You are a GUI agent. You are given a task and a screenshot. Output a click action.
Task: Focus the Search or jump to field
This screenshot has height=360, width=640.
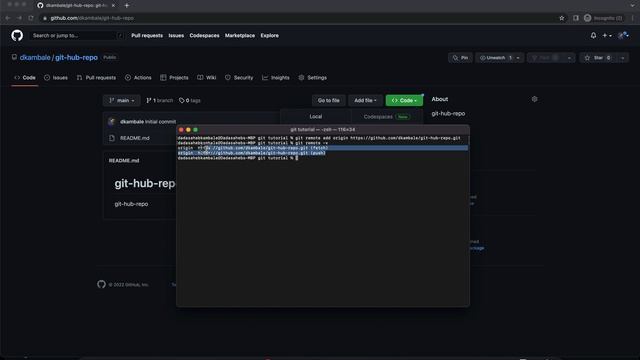coord(76,36)
